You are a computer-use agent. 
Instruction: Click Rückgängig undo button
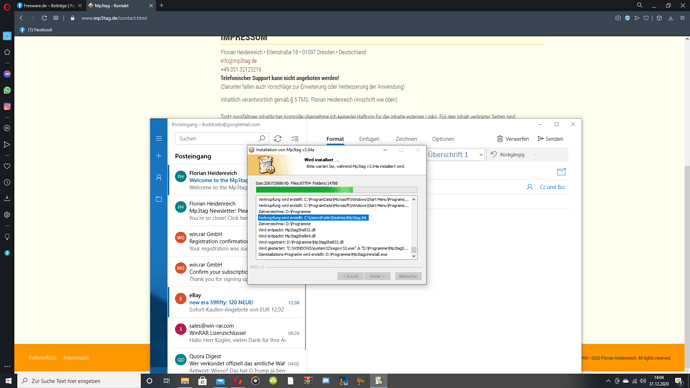pos(507,155)
